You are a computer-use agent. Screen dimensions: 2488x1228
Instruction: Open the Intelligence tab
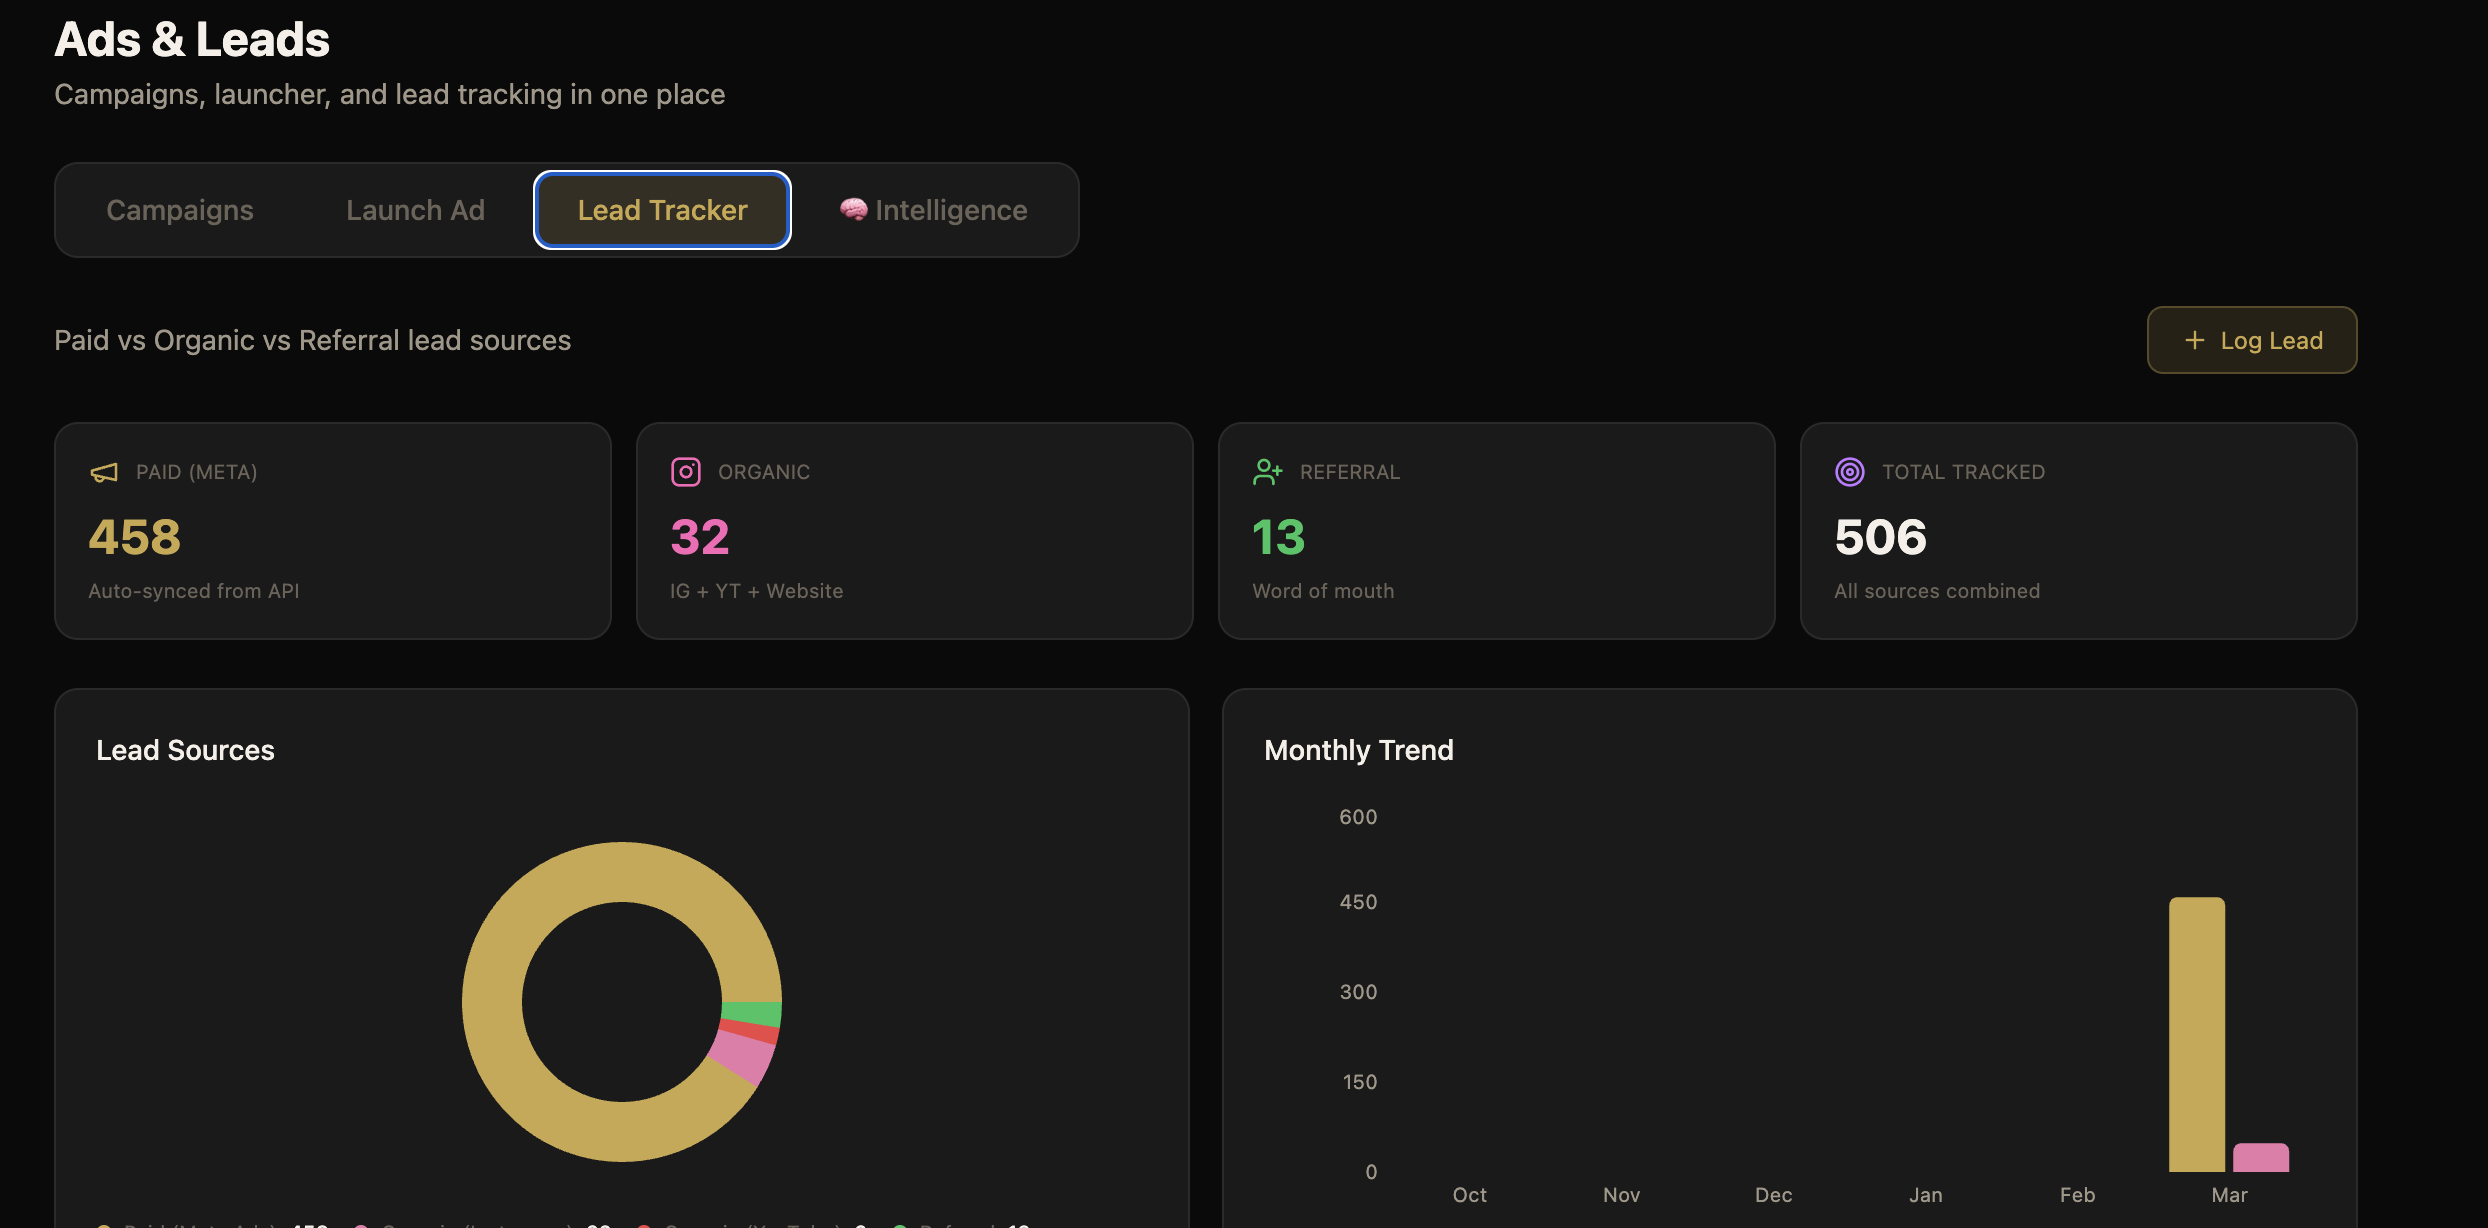pos(933,210)
